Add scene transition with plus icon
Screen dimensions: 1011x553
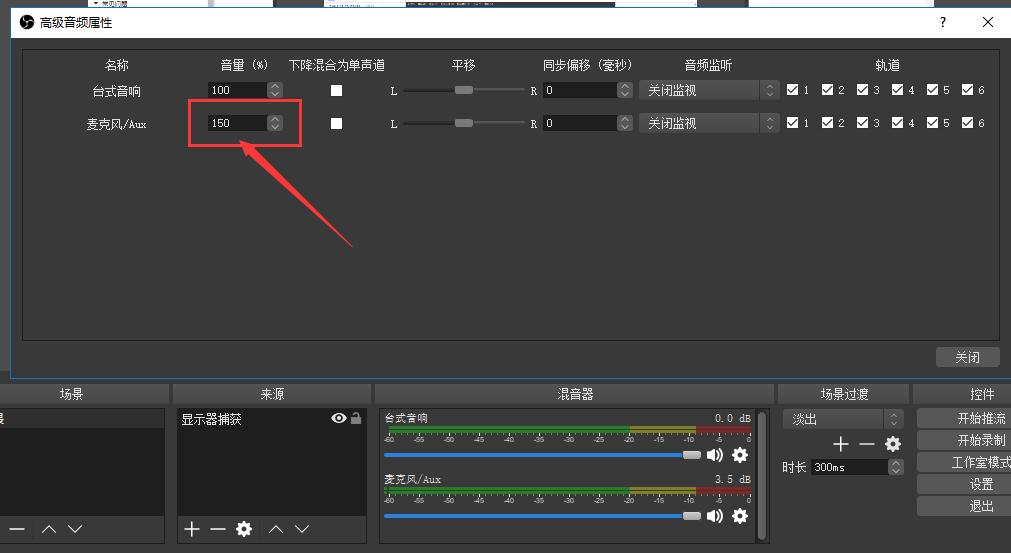click(x=841, y=444)
